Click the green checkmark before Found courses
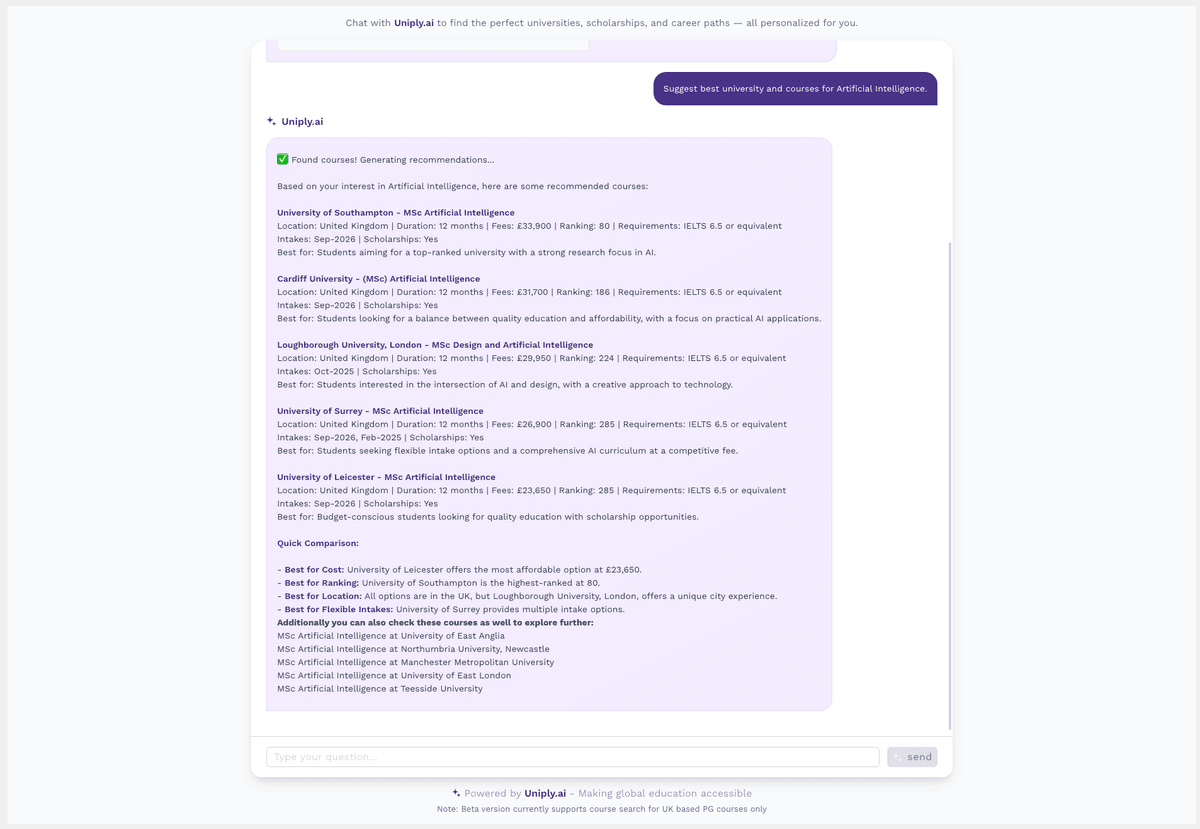This screenshot has height=829, width=1200. click(x=283, y=158)
